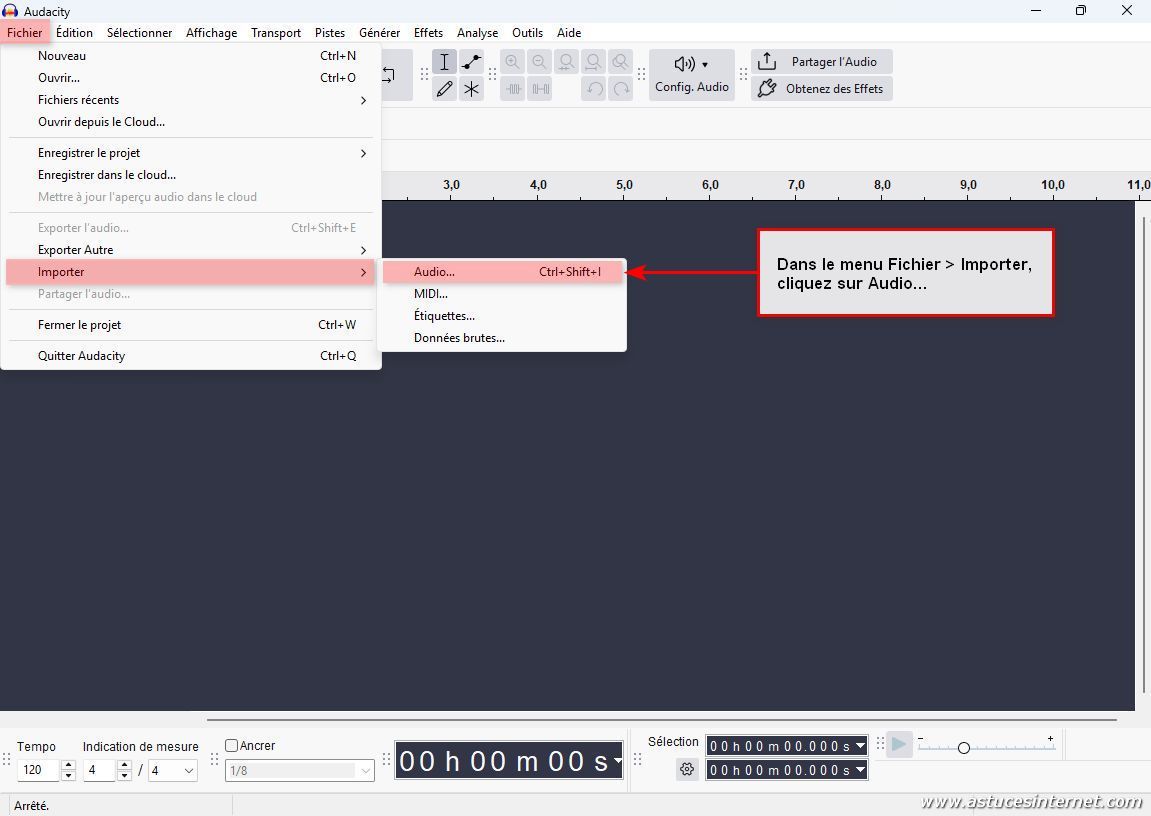Open selection settings gear icon
The height and width of the screenshot is (816, 1151).
(x=687, y=769)
